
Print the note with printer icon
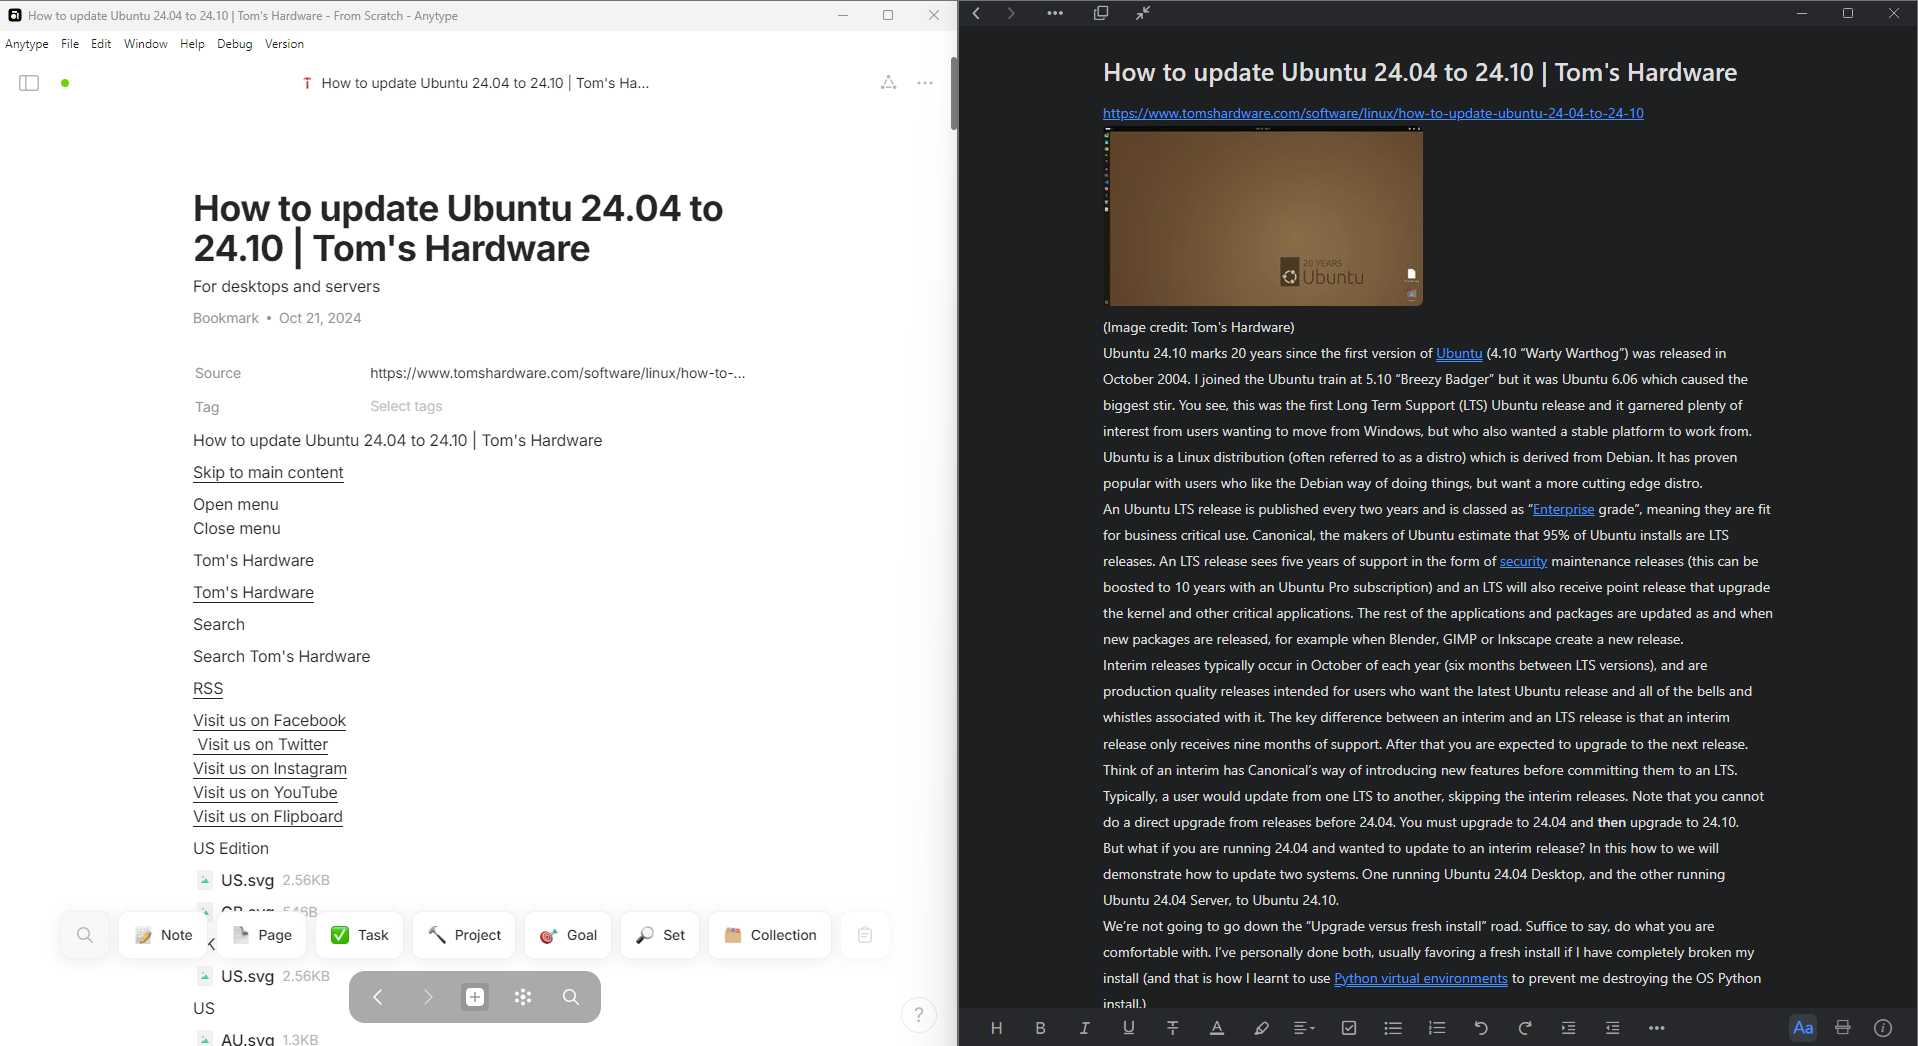pos(1843,1028)
